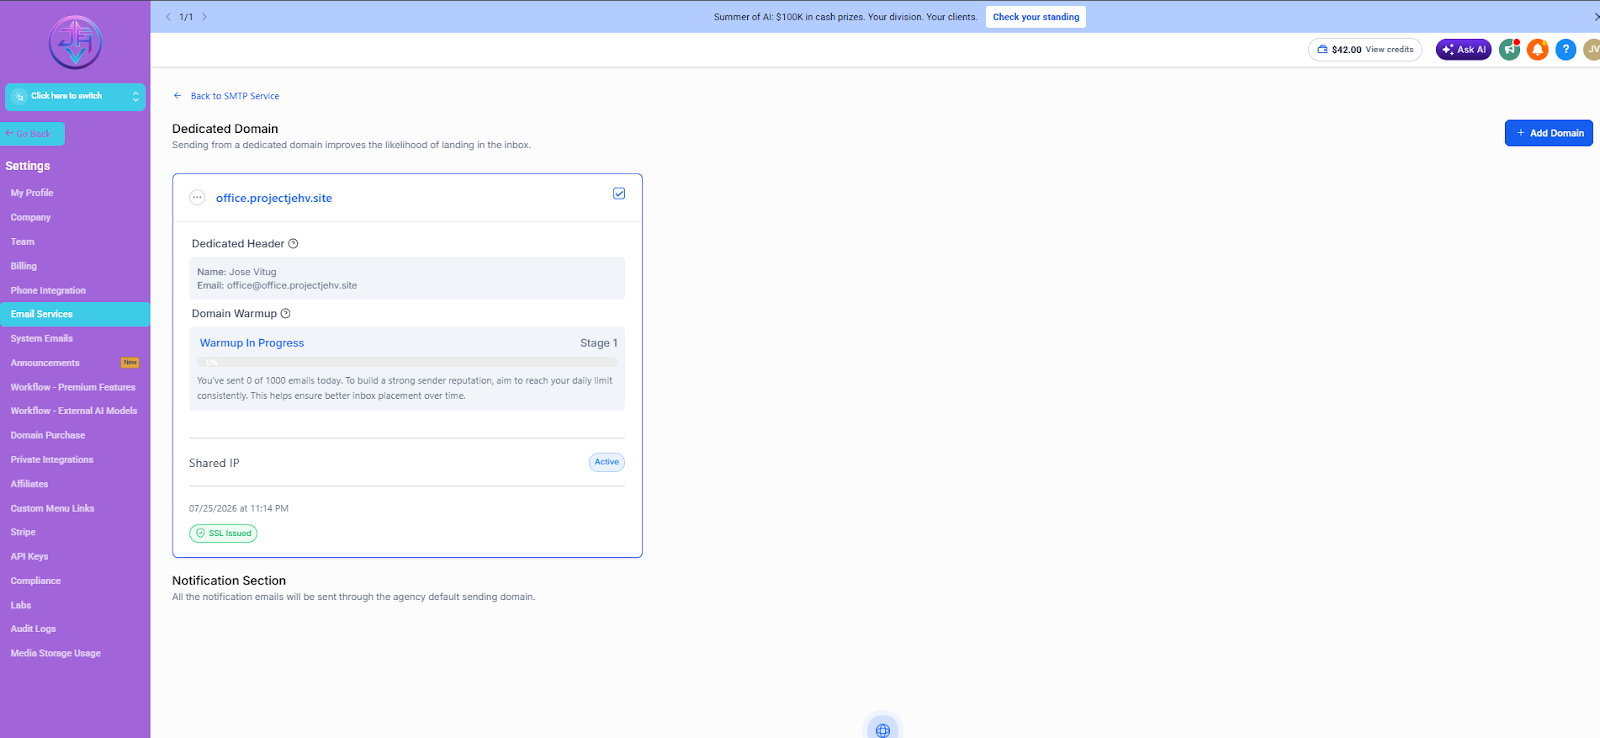Open Labs settings

tap(21, 606)
